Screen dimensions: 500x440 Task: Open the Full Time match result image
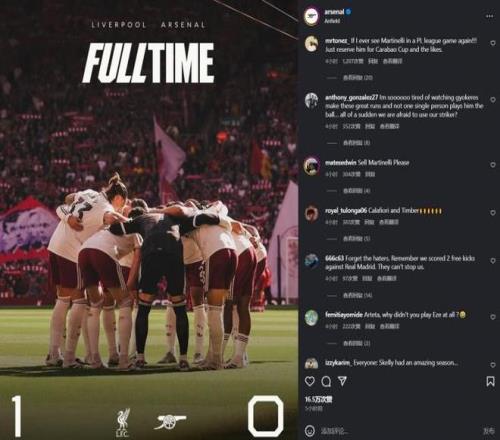click(149, 220)
